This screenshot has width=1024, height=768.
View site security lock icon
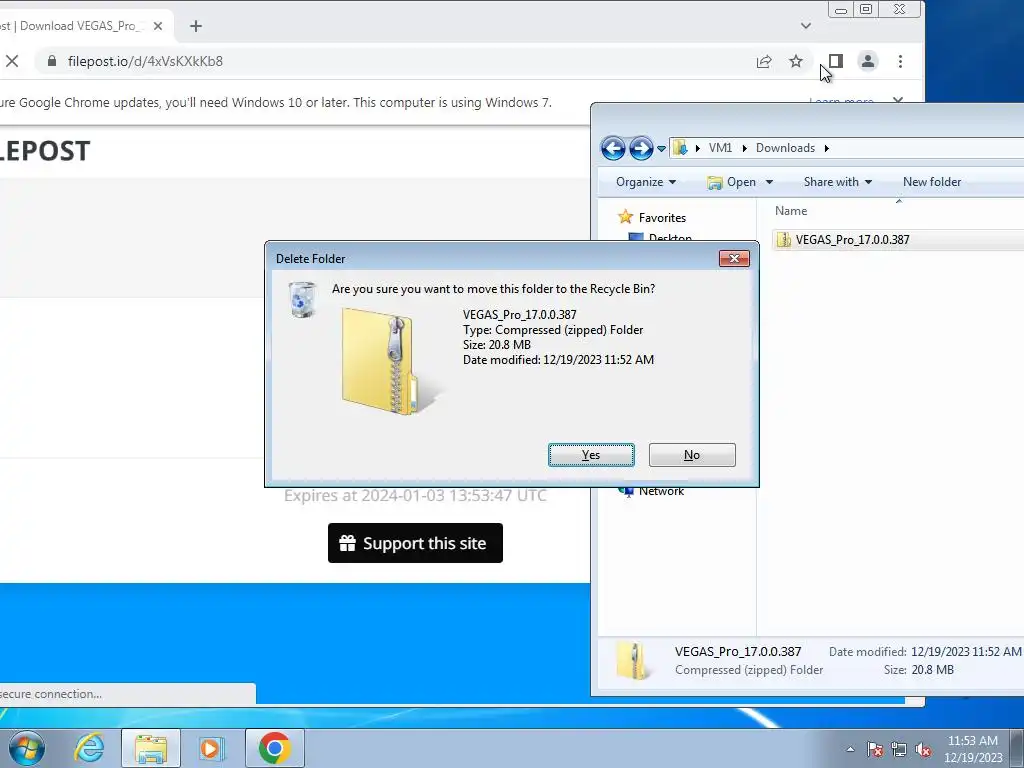click(x=52, y=61)
